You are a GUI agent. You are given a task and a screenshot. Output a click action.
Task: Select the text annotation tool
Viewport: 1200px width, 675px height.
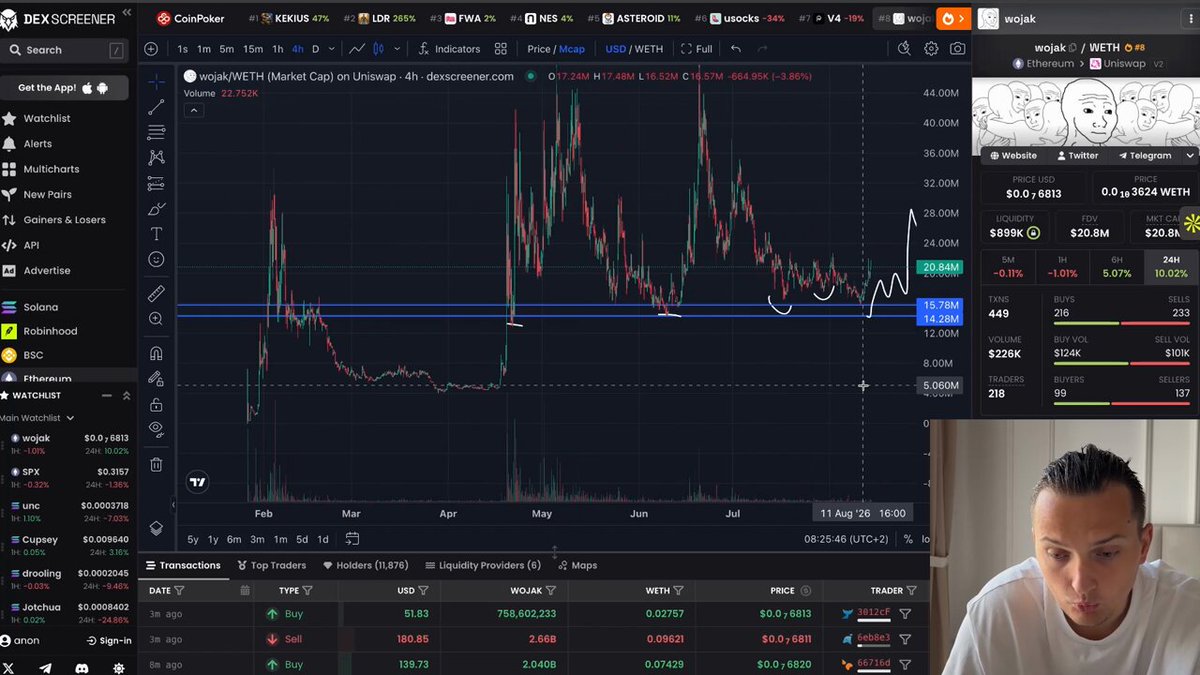[x=156, y=234]
